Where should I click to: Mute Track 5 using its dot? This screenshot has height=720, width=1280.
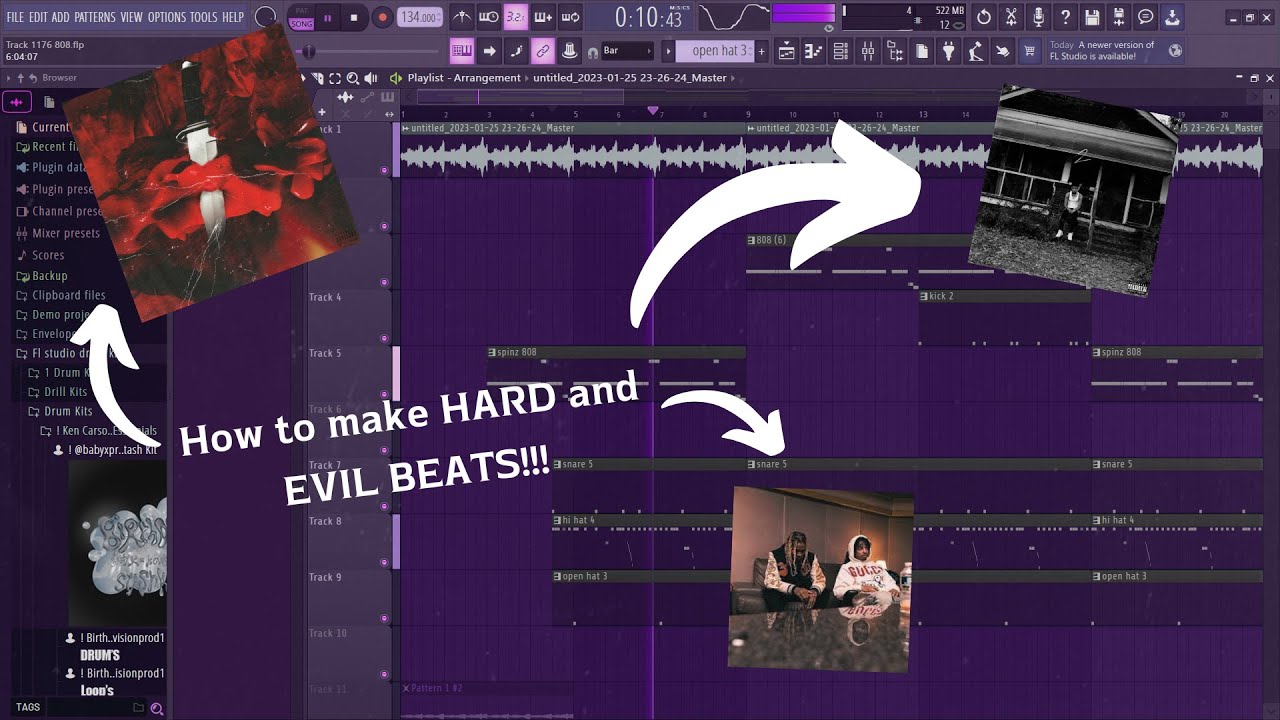click(x=385, y=395)
